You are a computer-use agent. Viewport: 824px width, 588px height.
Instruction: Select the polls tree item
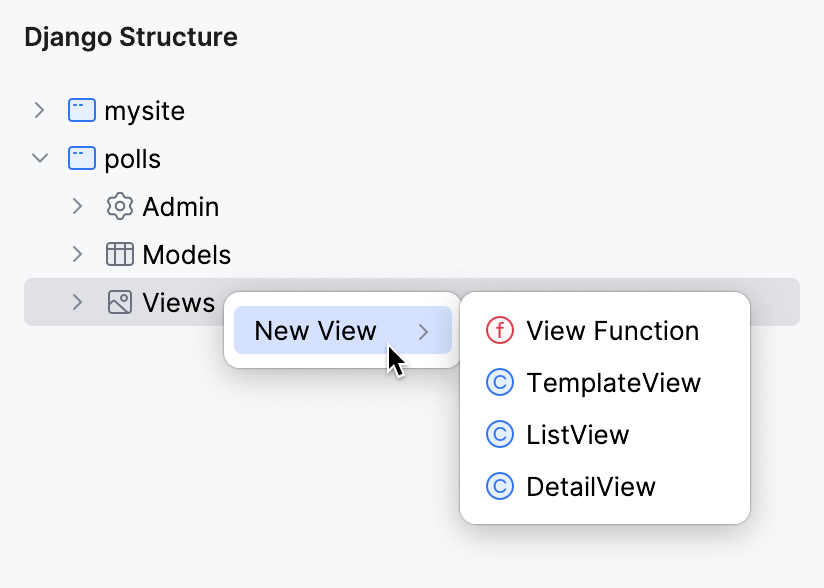pyautogui.click(x=134, y=158)
